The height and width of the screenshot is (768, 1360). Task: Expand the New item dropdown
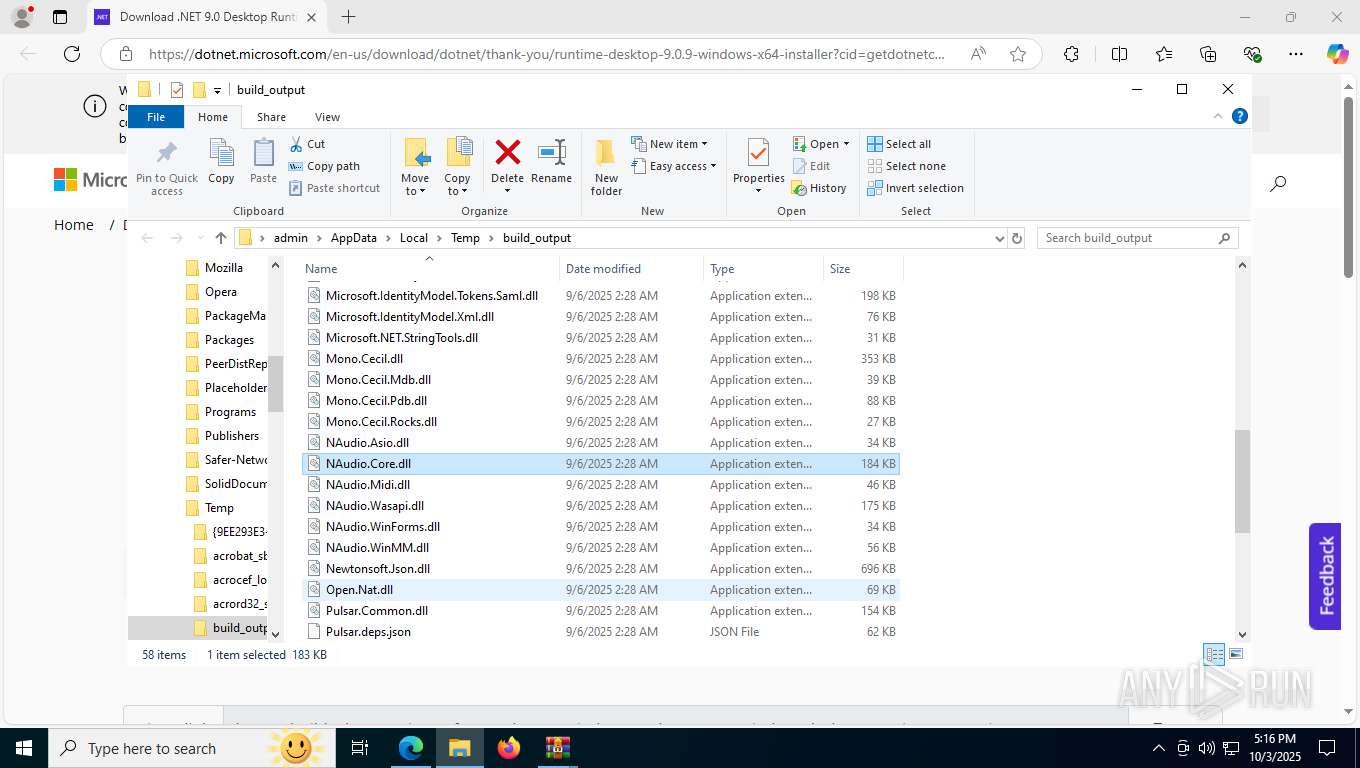(x=670, y=144)
